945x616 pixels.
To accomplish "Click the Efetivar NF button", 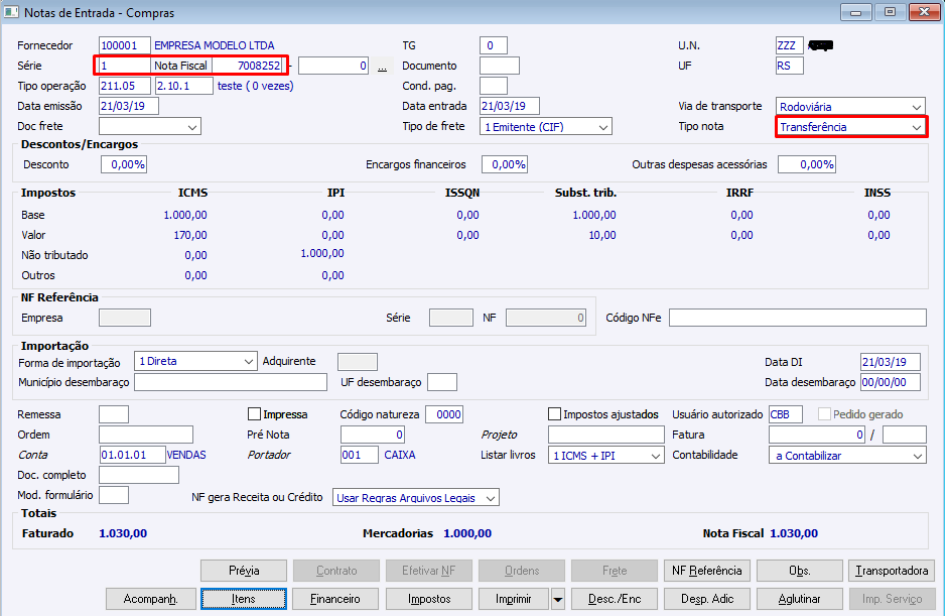I will click(429, 571).
